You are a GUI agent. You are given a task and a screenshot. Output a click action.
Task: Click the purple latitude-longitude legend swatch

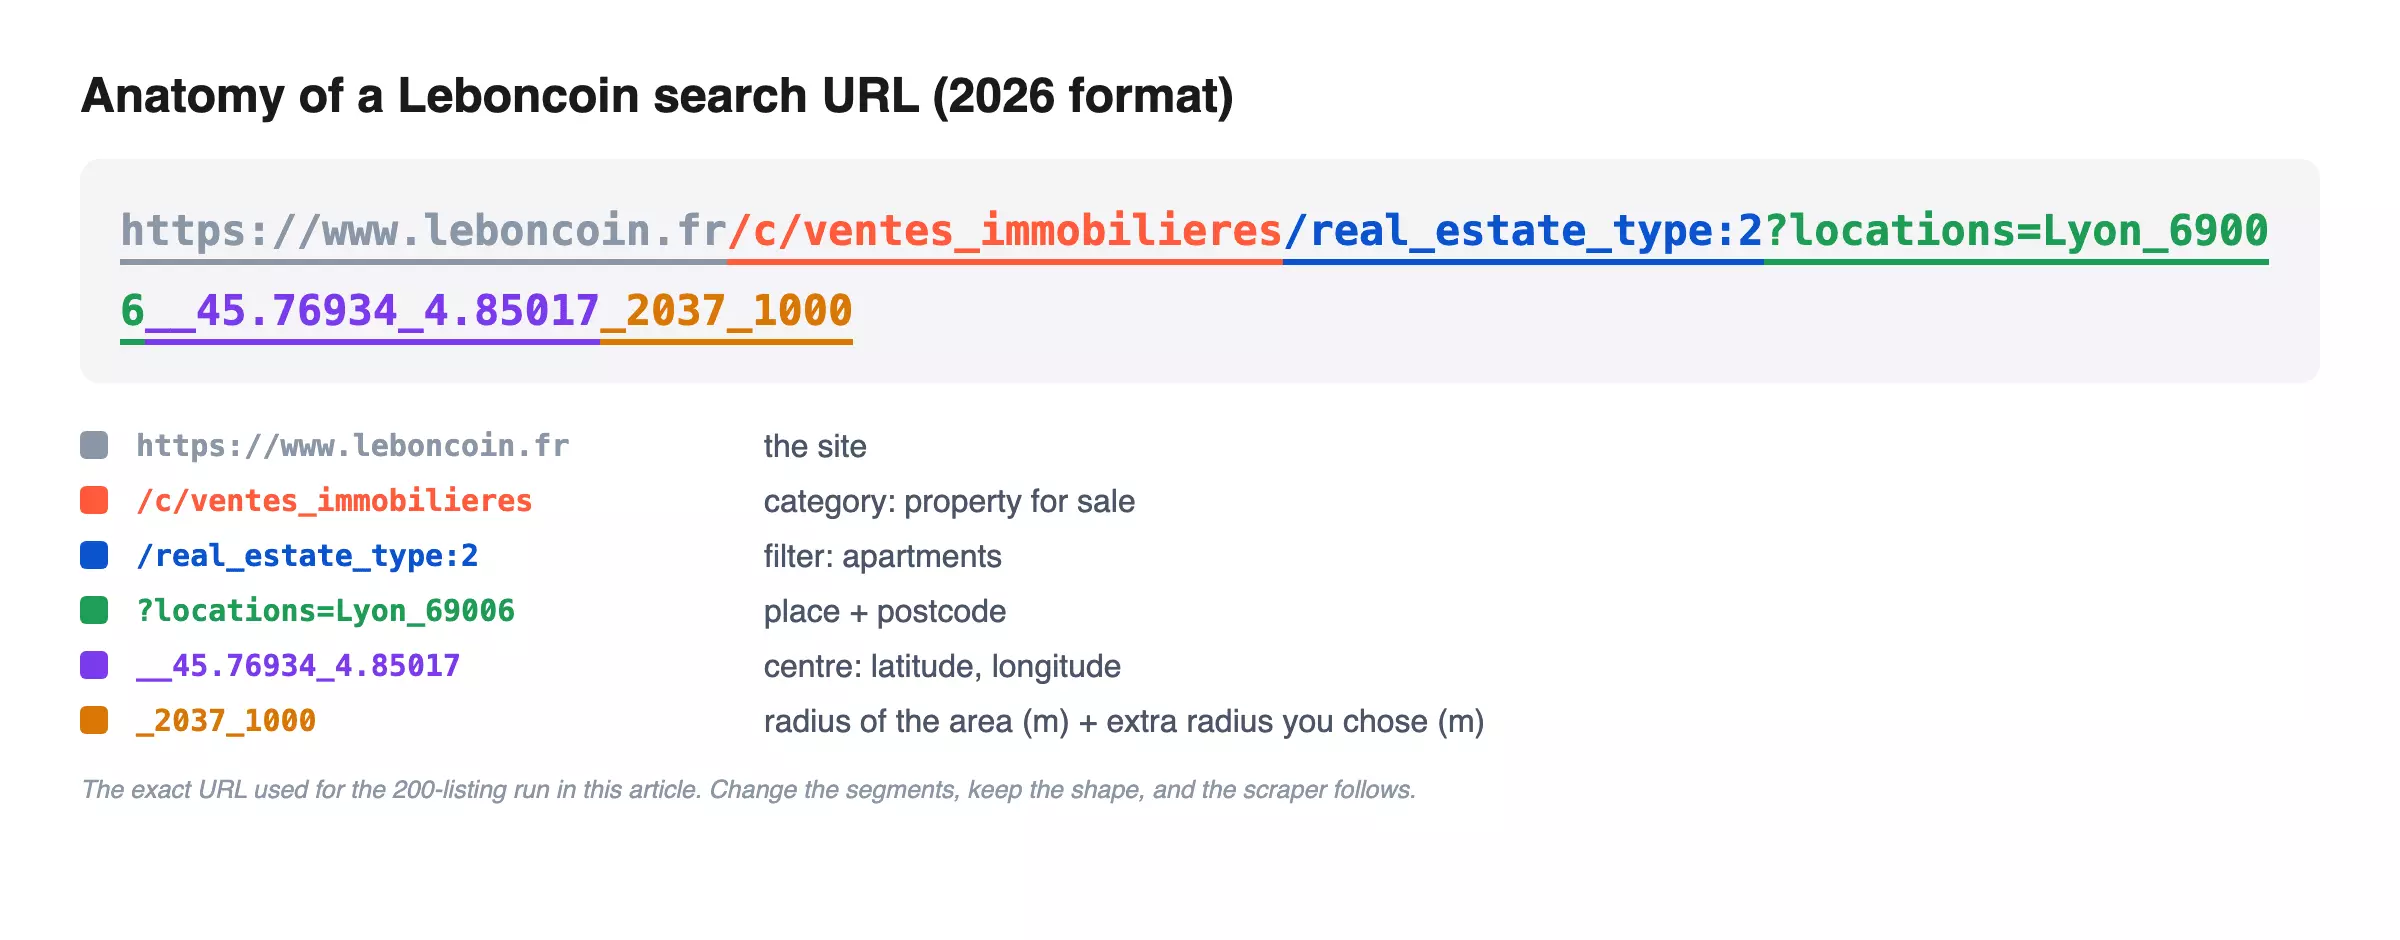94,665
